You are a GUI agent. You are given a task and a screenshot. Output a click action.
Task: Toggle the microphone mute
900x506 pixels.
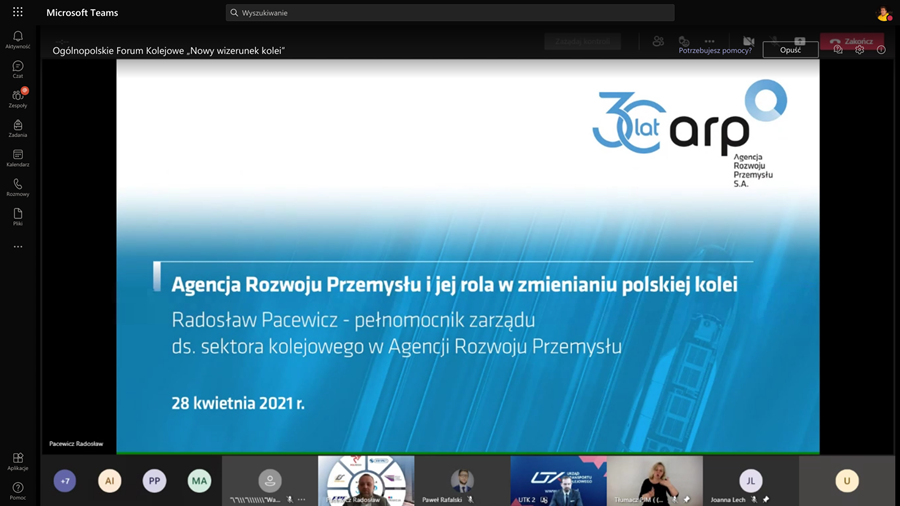point(774,41)
